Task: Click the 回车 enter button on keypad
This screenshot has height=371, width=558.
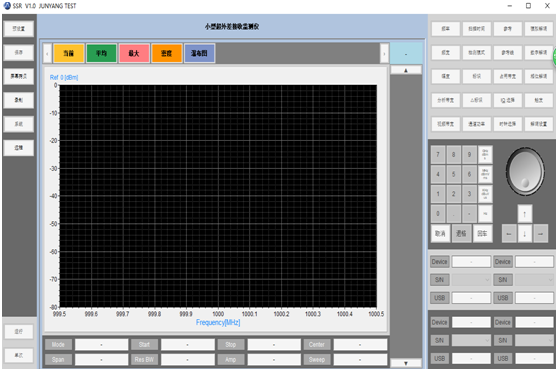Action: pyautogui.click(x=482, y=234)
